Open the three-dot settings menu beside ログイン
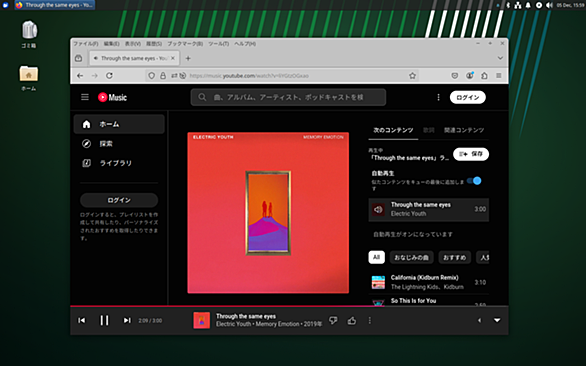The height and width of the screenshot is (366, 586). (x=438, y=97)
